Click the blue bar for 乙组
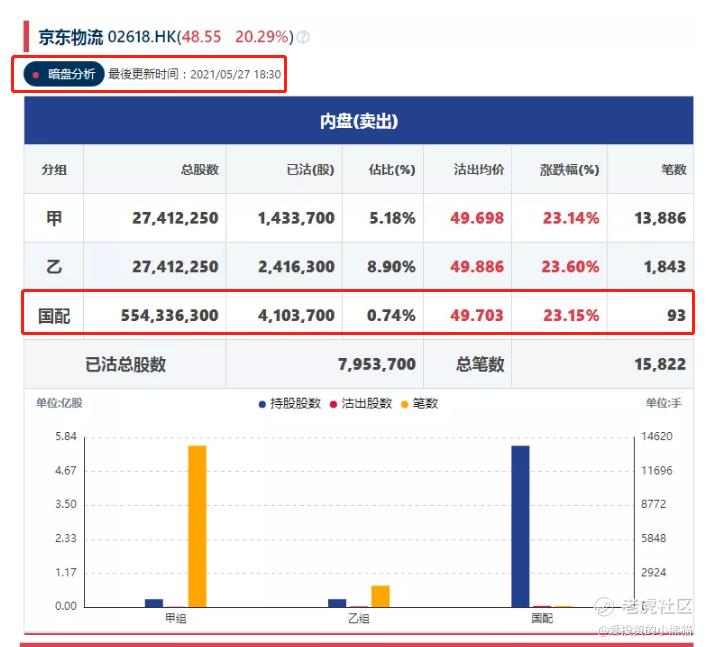This screenshot has height=647, width=706. tap(337, 603)
